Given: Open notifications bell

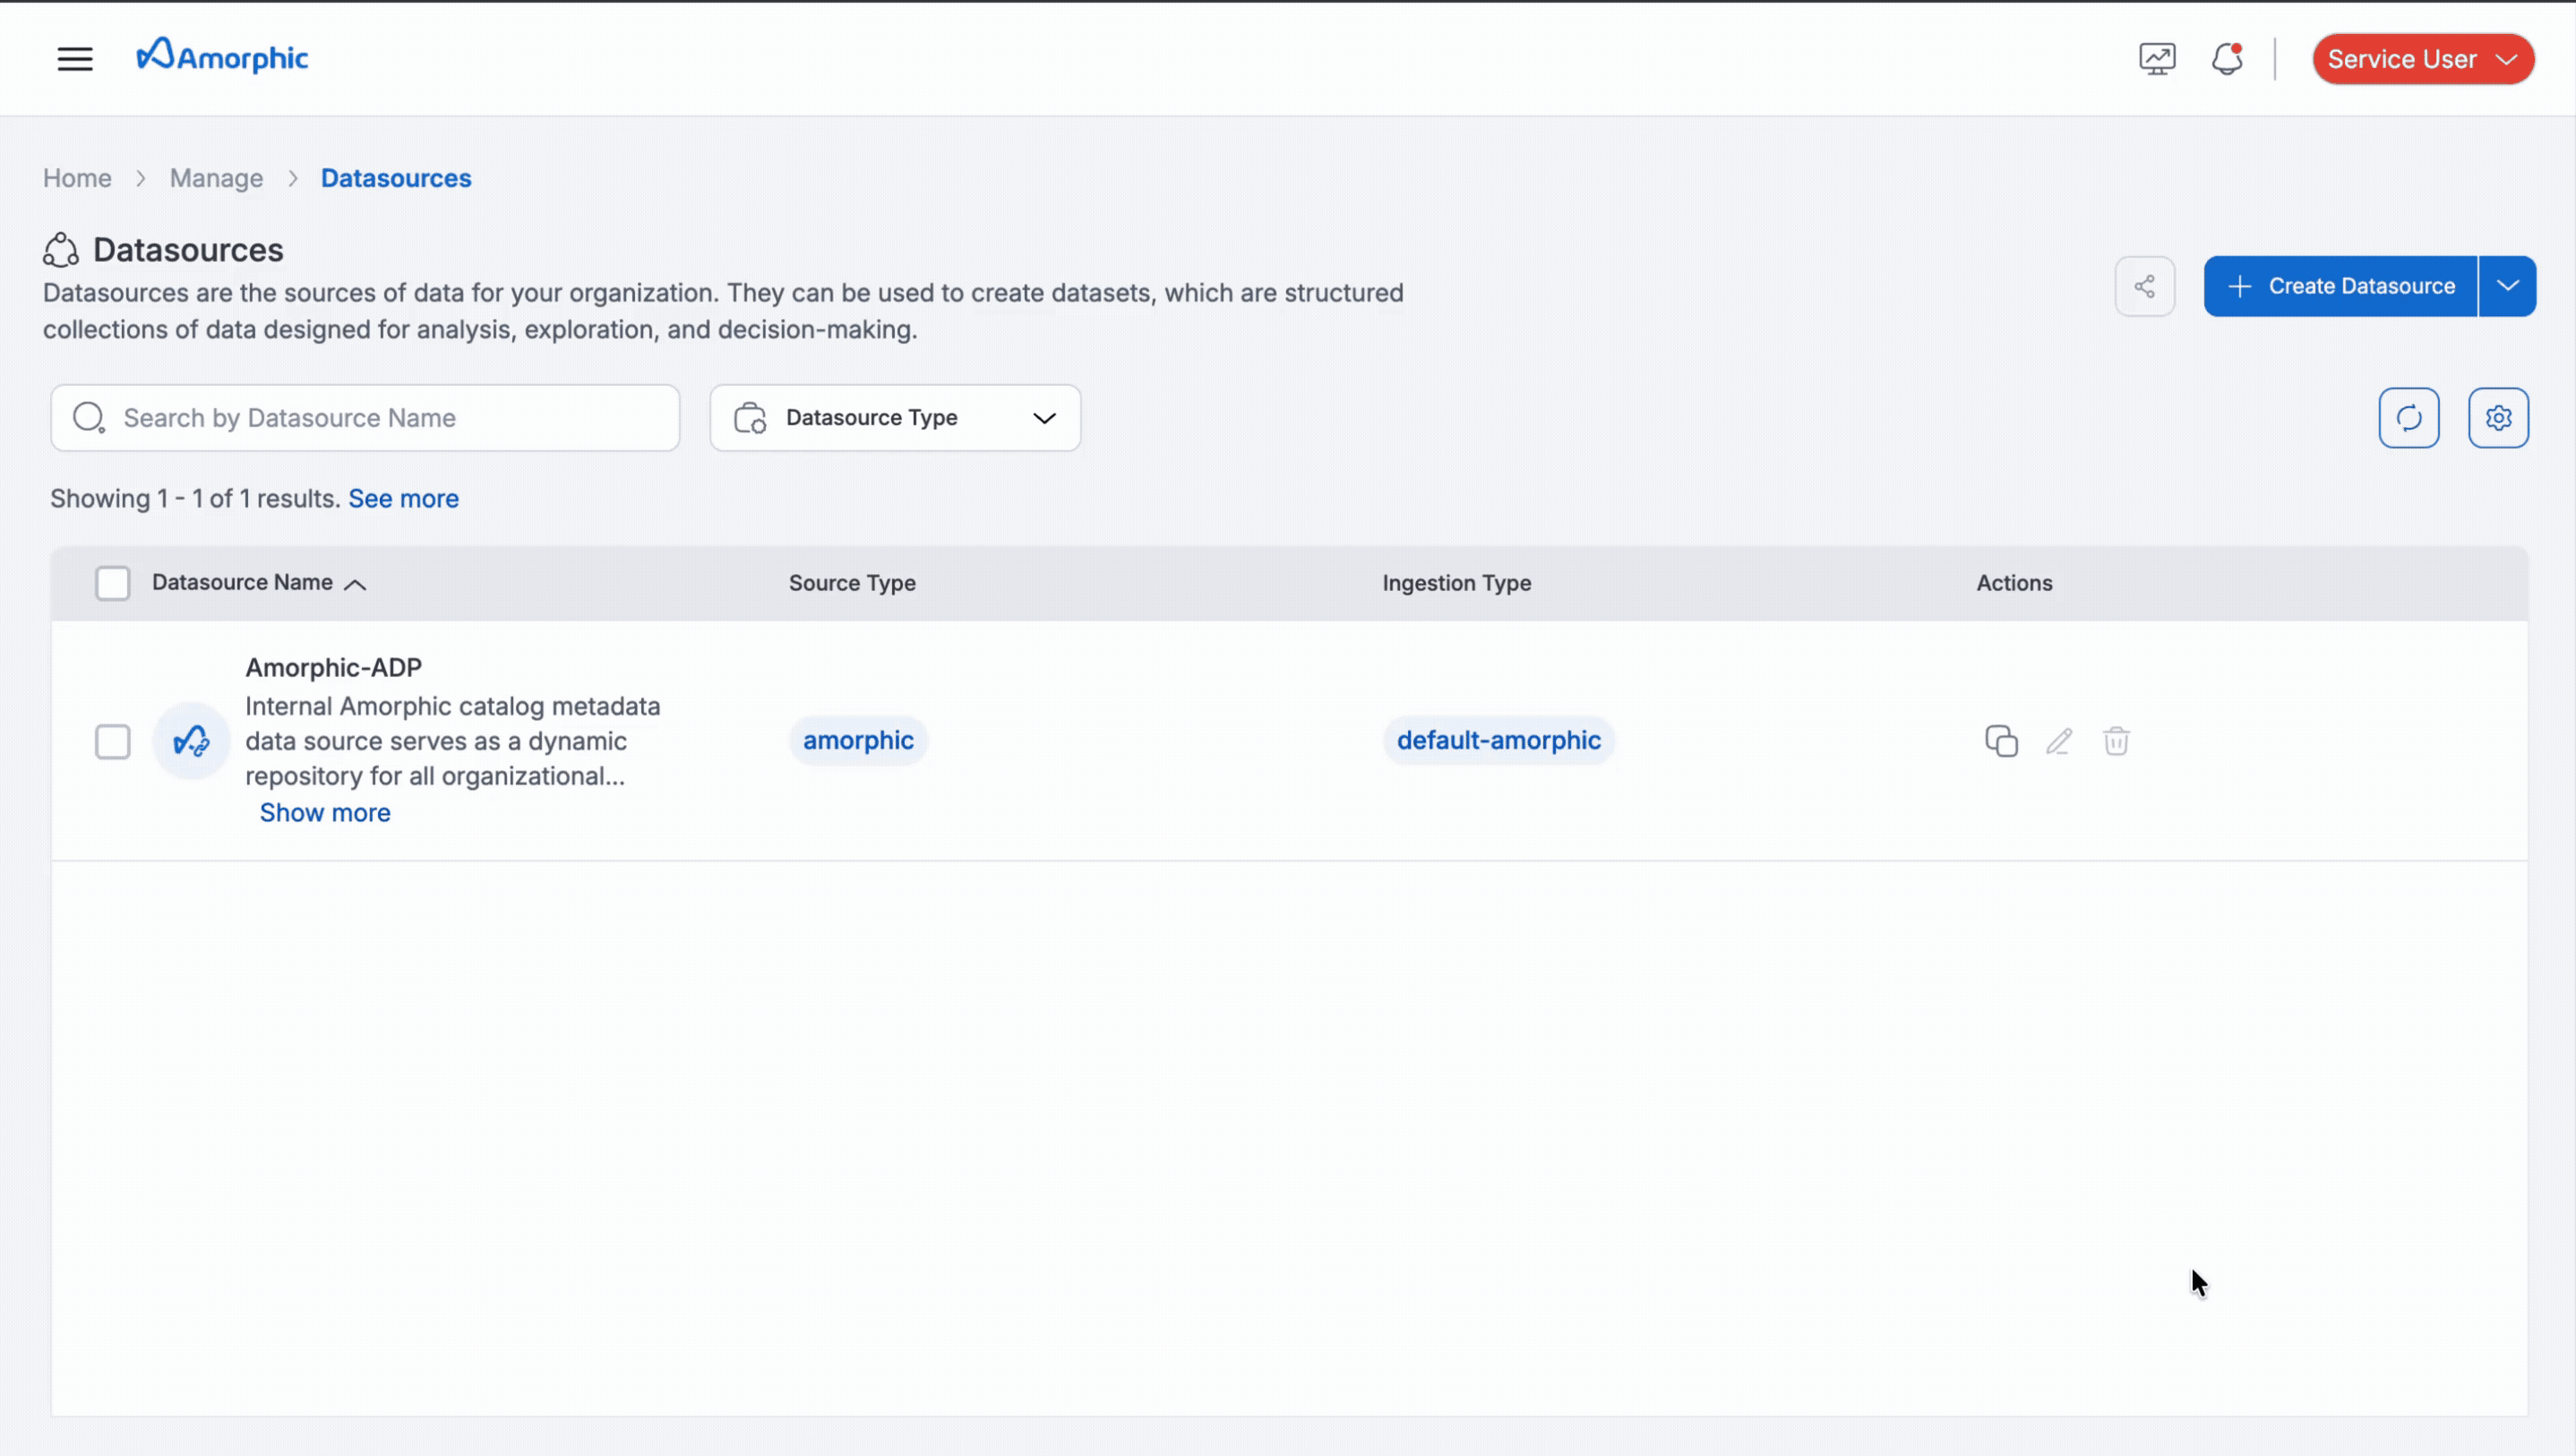Looking at the screenshot, I should 2225,58.
